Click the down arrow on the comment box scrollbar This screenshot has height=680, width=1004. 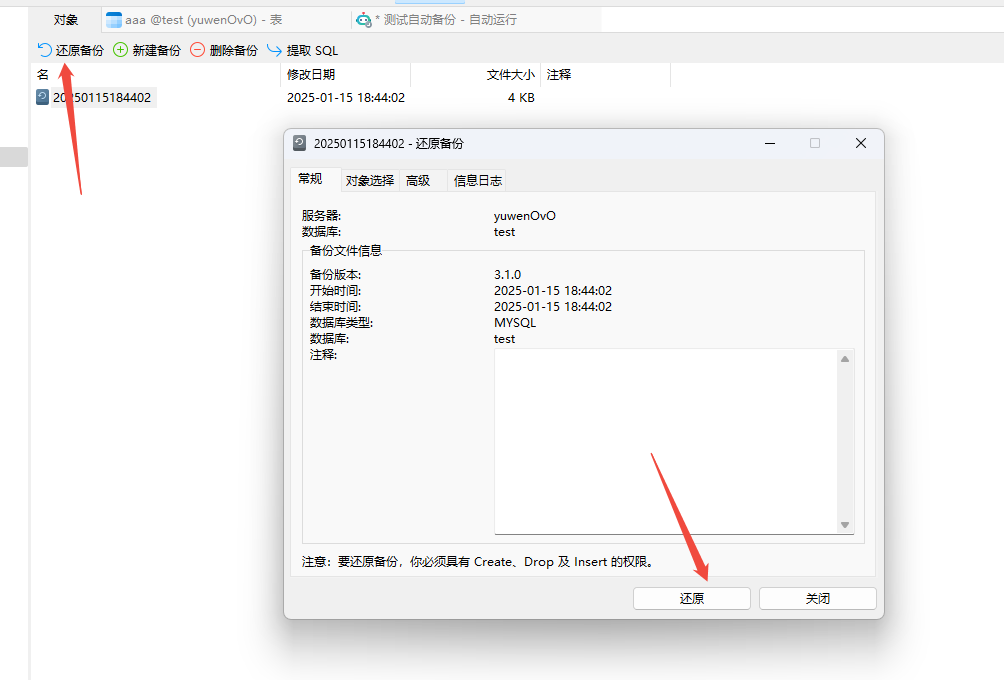[x=845, y=525]
